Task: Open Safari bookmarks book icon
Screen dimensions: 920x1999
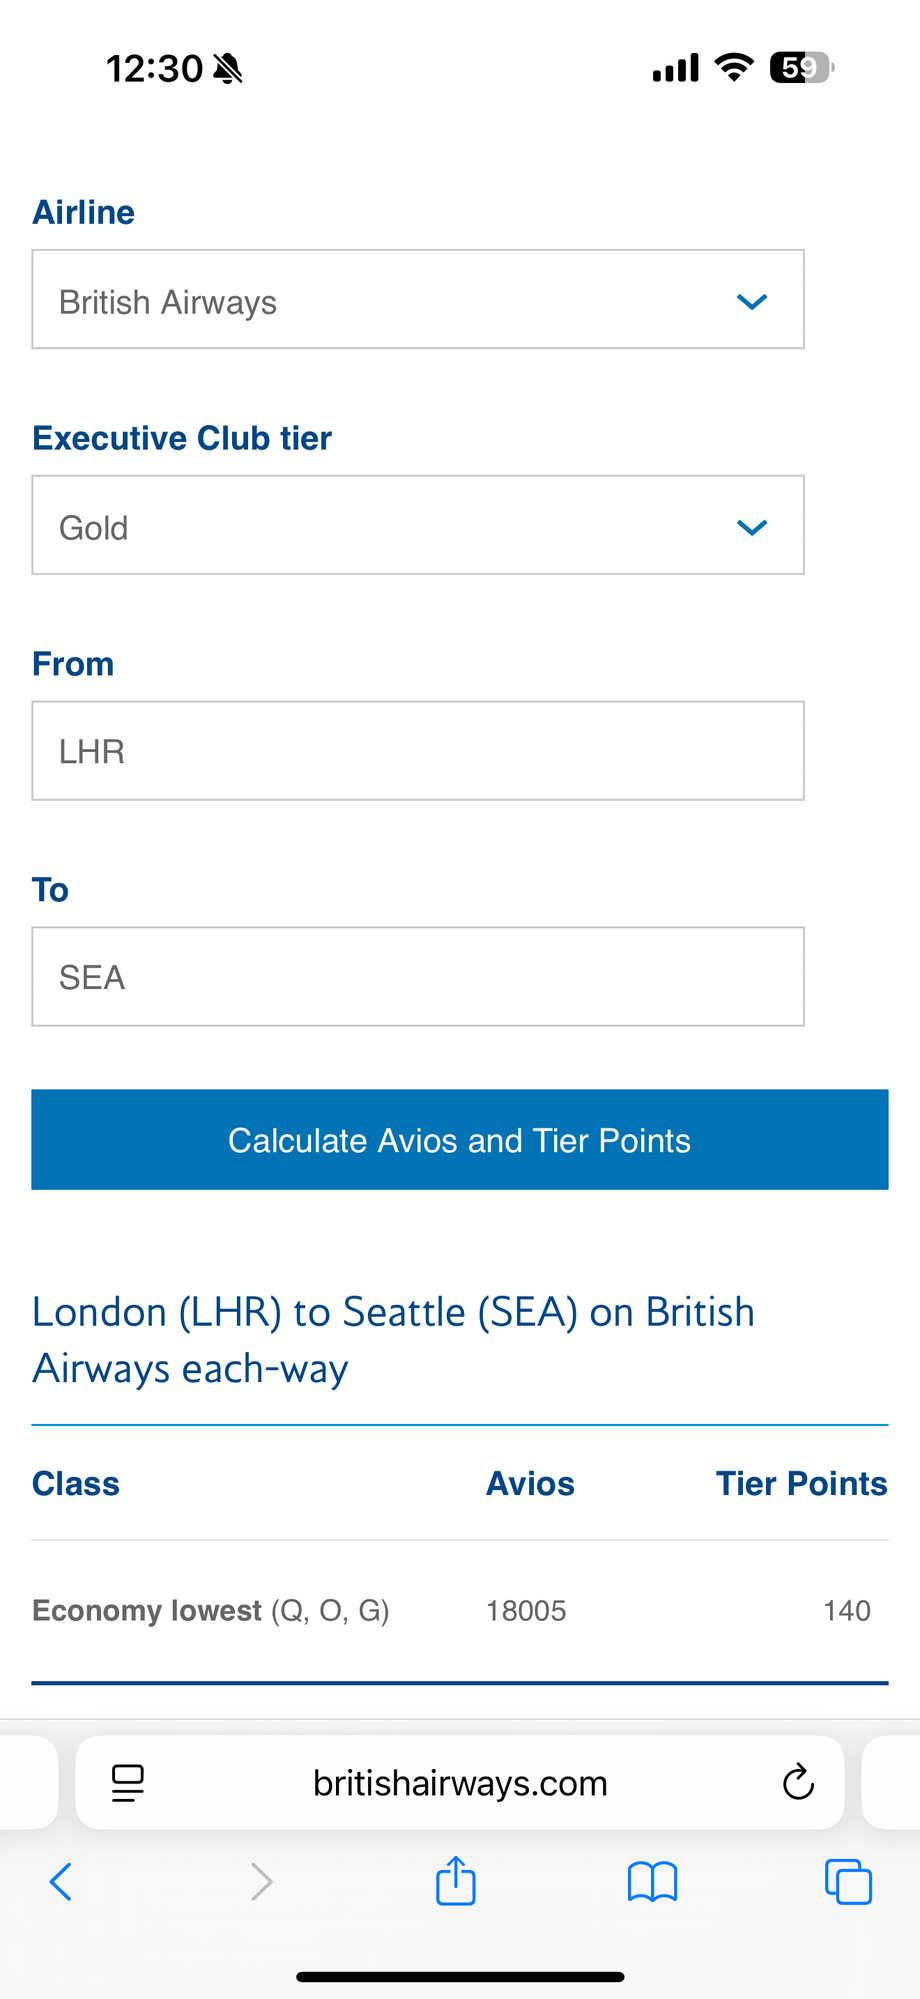Action: pos(652,1881)
